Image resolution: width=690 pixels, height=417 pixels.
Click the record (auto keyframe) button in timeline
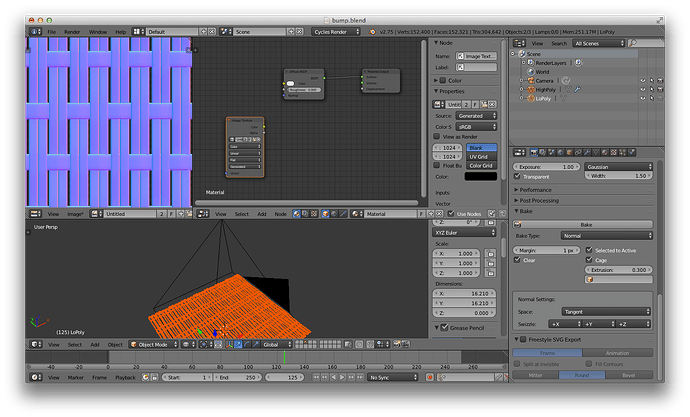click(x=430, y=377)
